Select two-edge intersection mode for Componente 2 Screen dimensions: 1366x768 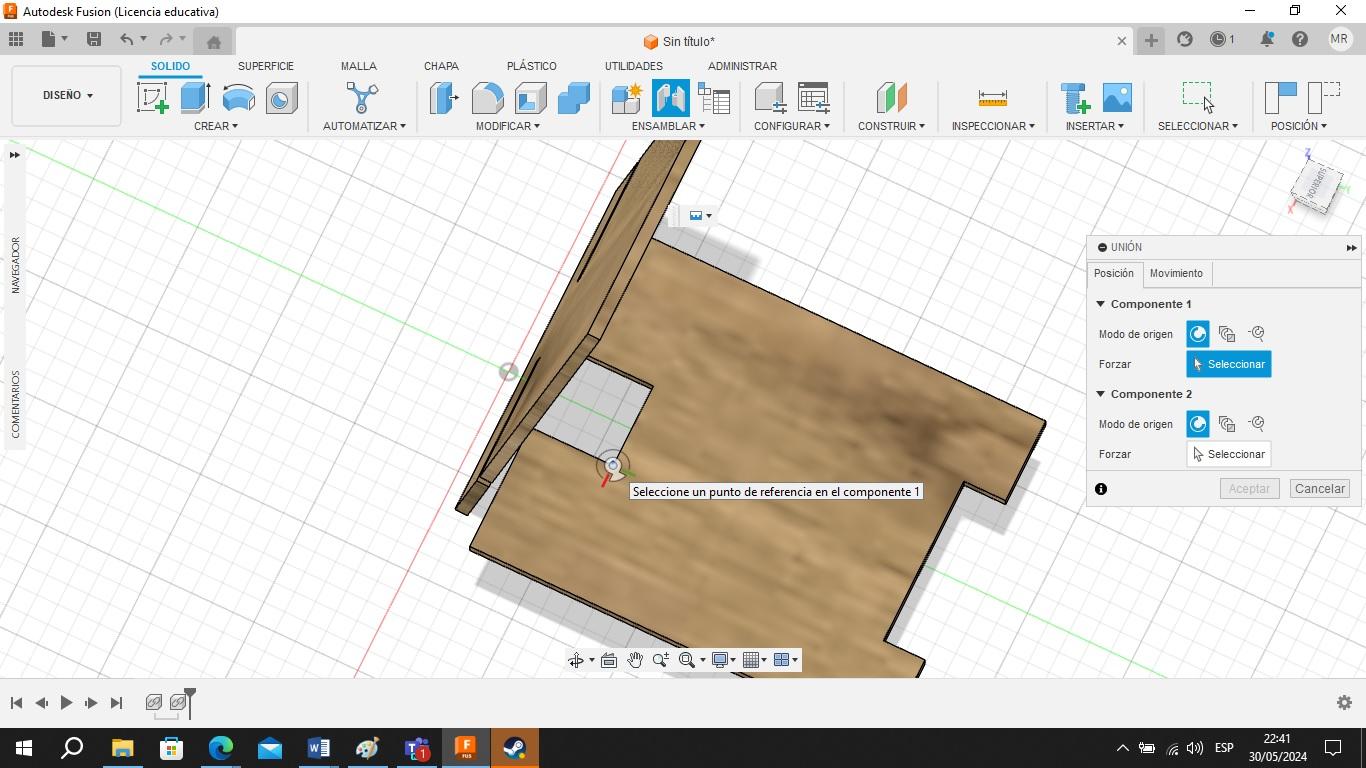(x=1257, y=424)
